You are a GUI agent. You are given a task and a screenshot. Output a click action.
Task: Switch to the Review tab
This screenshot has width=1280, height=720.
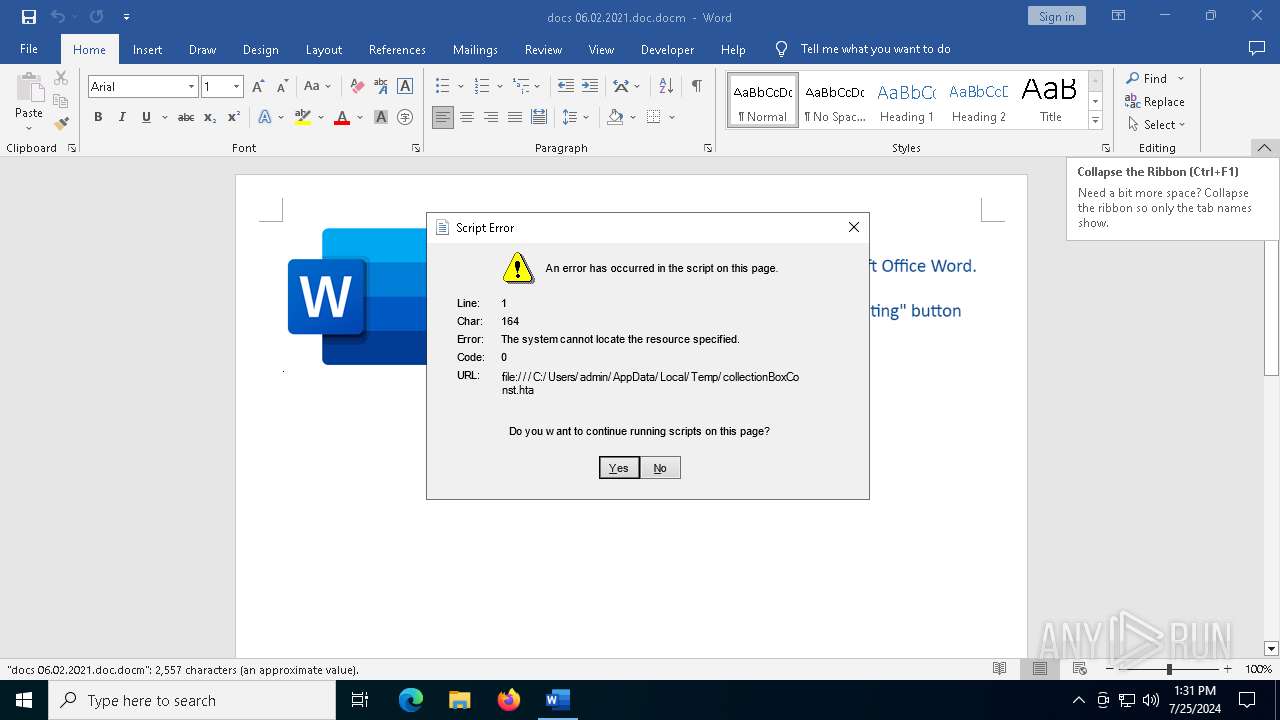[543, 49]
